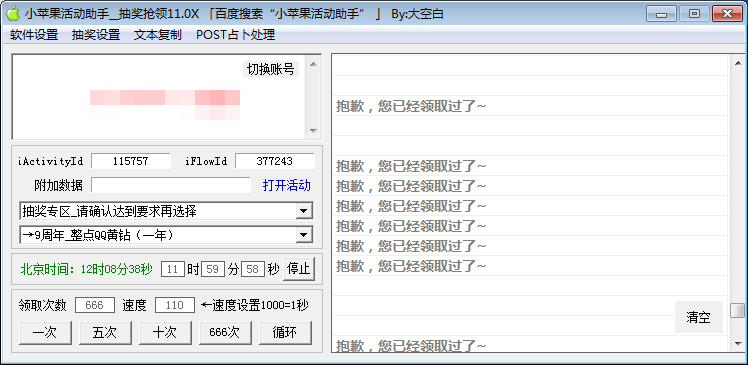Click the log panel scroll up arrow

pos(738,63)
